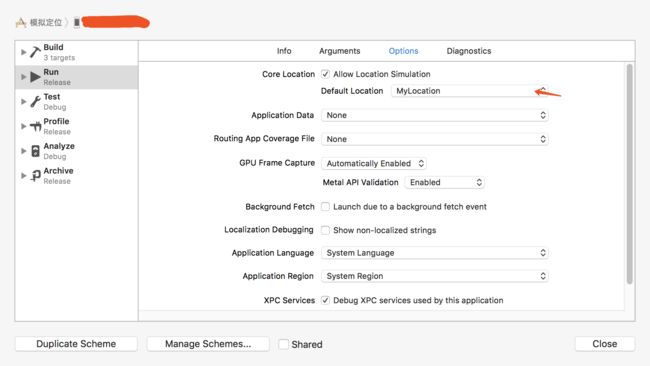
Task: Switch to the Arguments tab
Action: pyautogui.click(x=340, y=51)
